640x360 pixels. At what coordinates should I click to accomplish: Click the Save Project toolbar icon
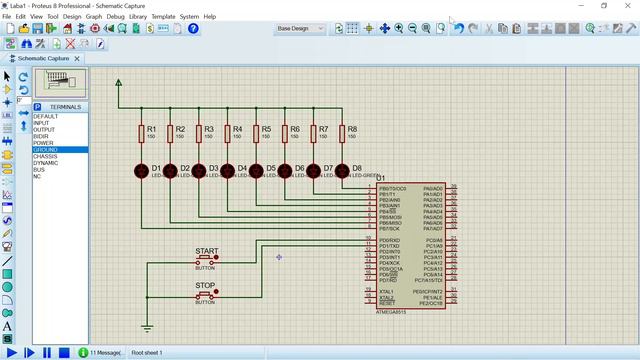(x=38, y=29)
